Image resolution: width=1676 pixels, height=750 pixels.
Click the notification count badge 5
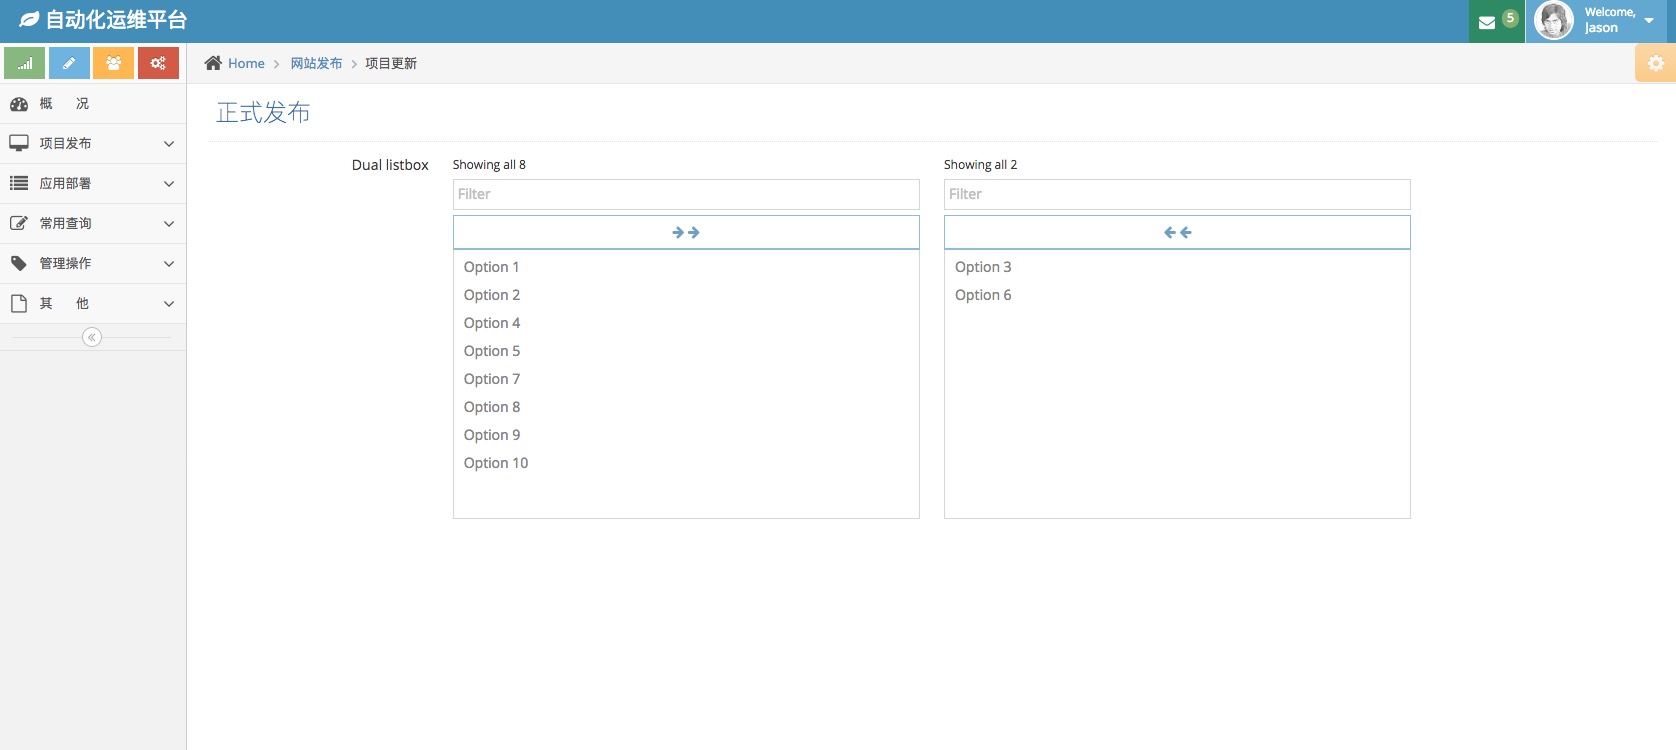point(1510,18)
